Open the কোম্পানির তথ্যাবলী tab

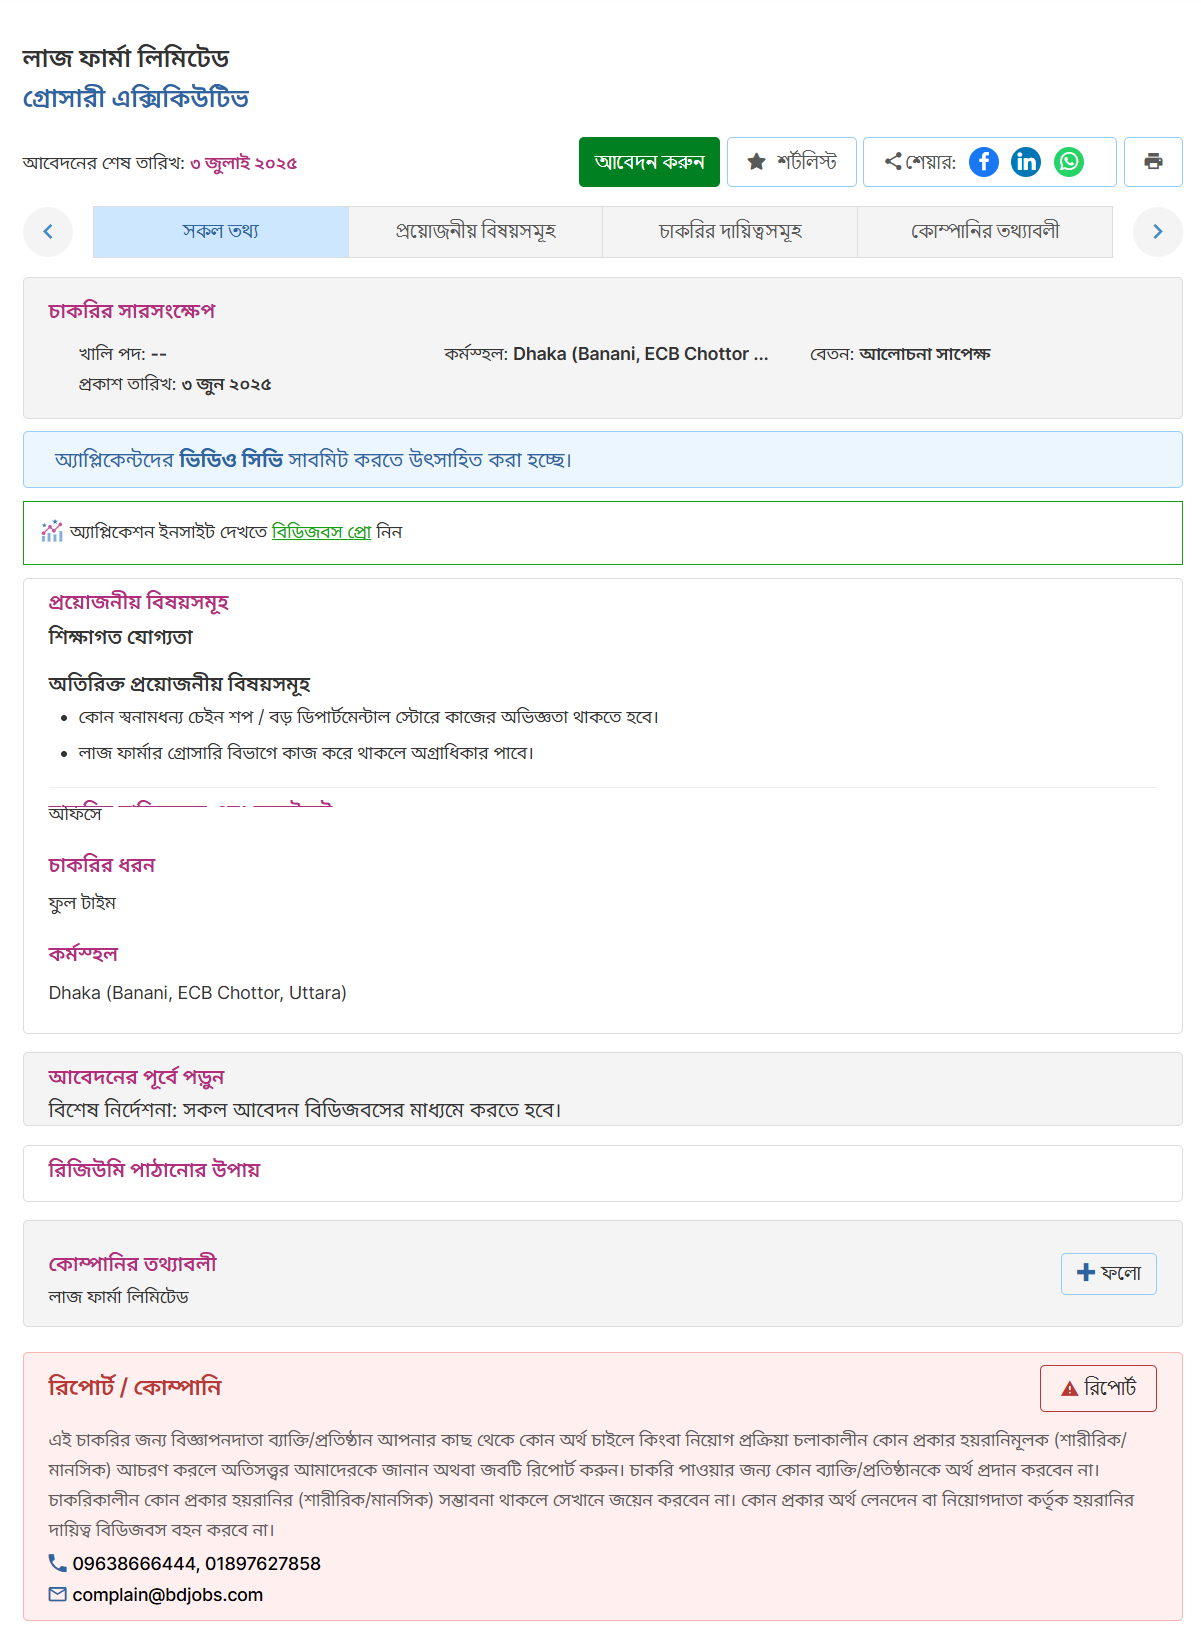(x=985, y=232)
